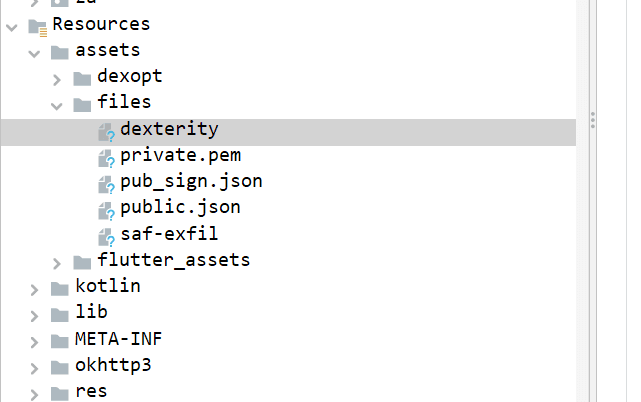This screenshot has width=641, height=402.
Task: Click the assets folder icon
Action: click(60, 52)
